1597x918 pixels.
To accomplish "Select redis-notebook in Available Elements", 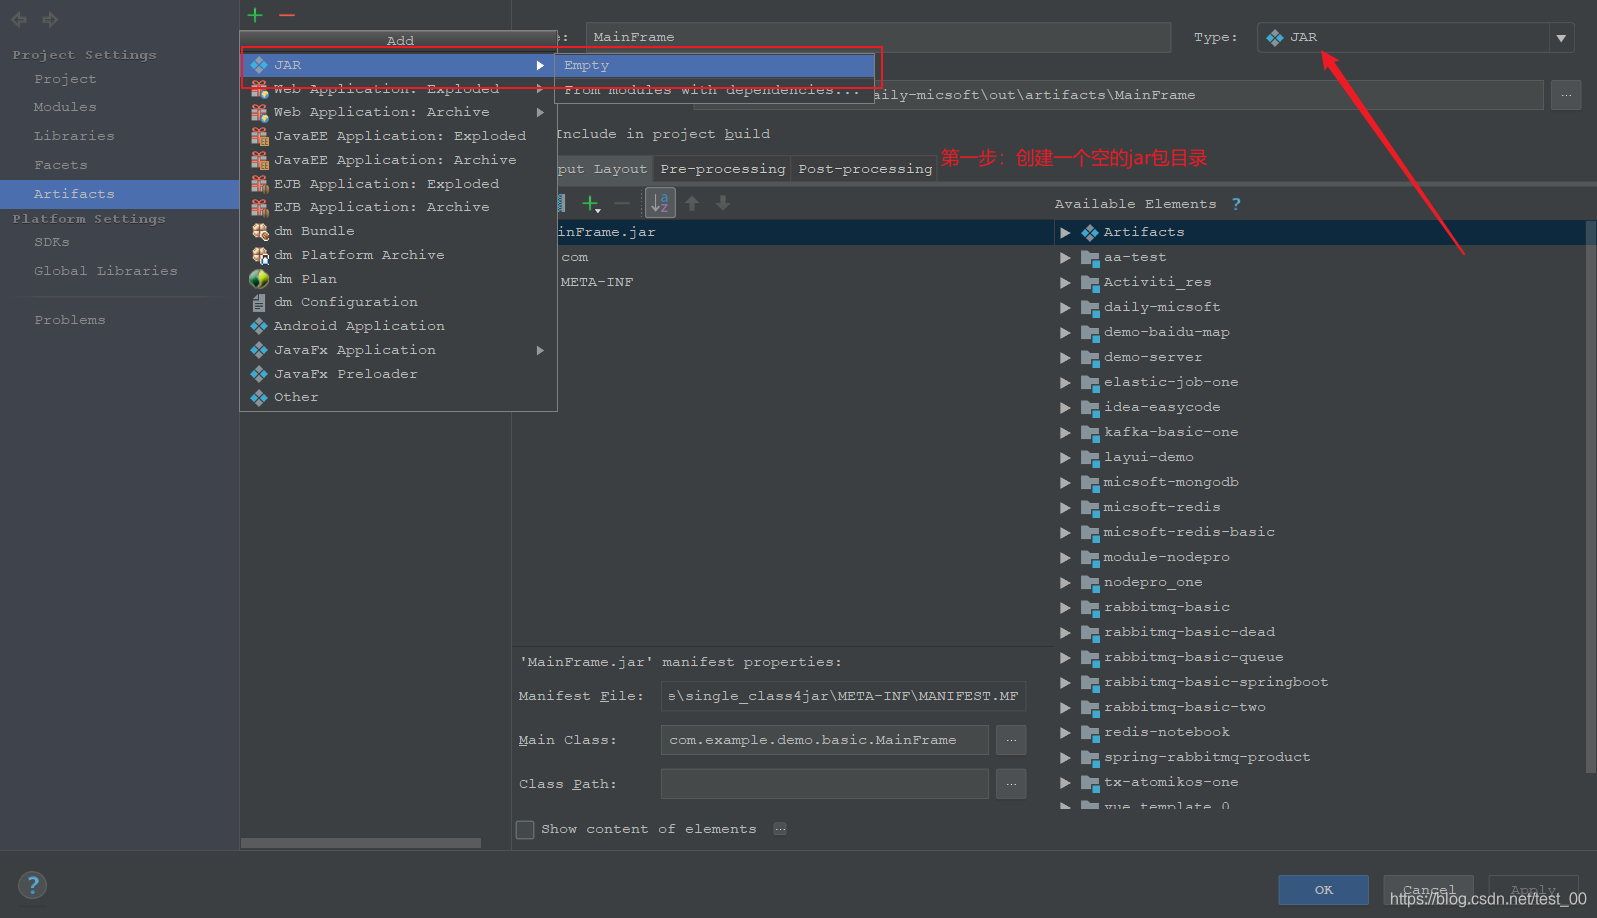I will pos(1167,732).
